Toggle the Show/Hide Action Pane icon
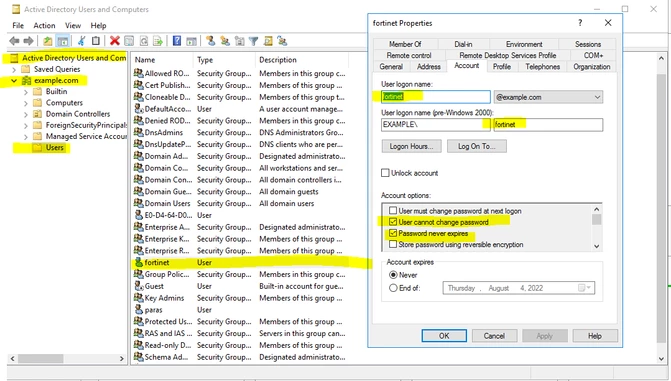This screenshot has width=671, height=381. coord(191,41)
